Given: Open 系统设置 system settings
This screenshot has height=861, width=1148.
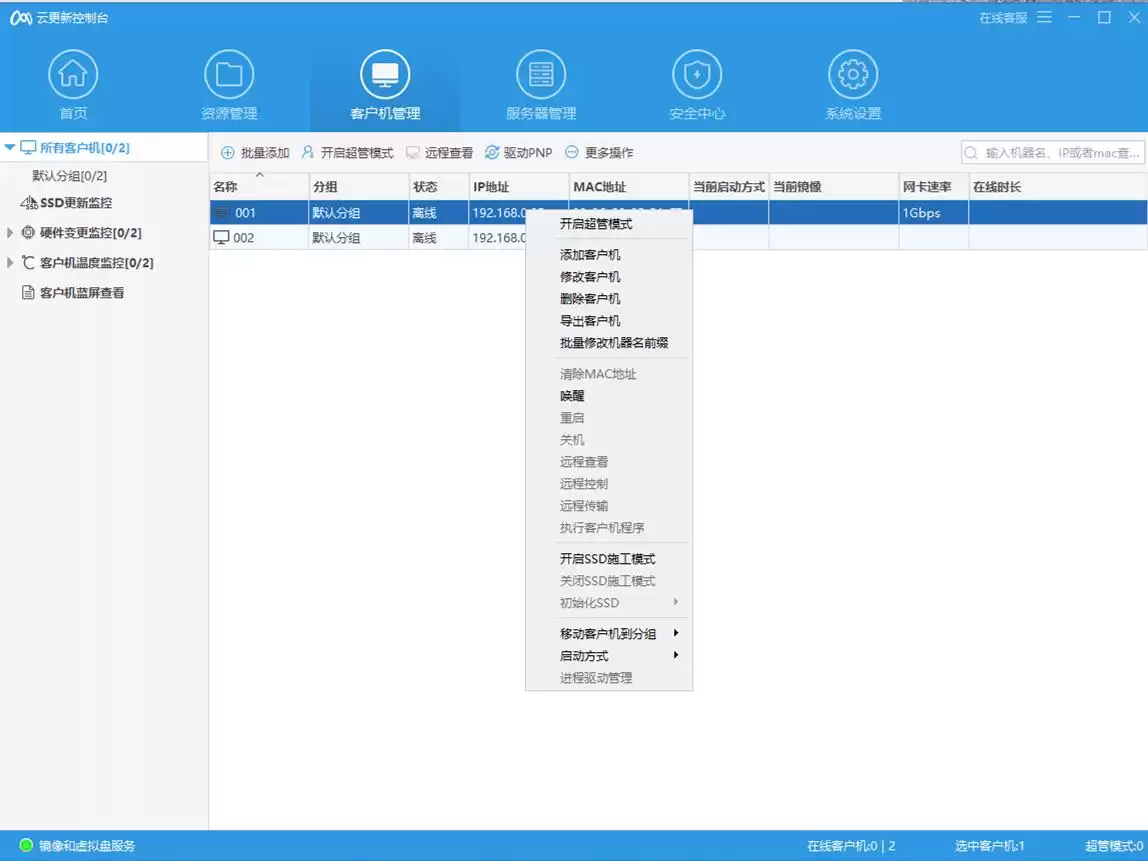Looking at the screenshot, I should point(852,83).
